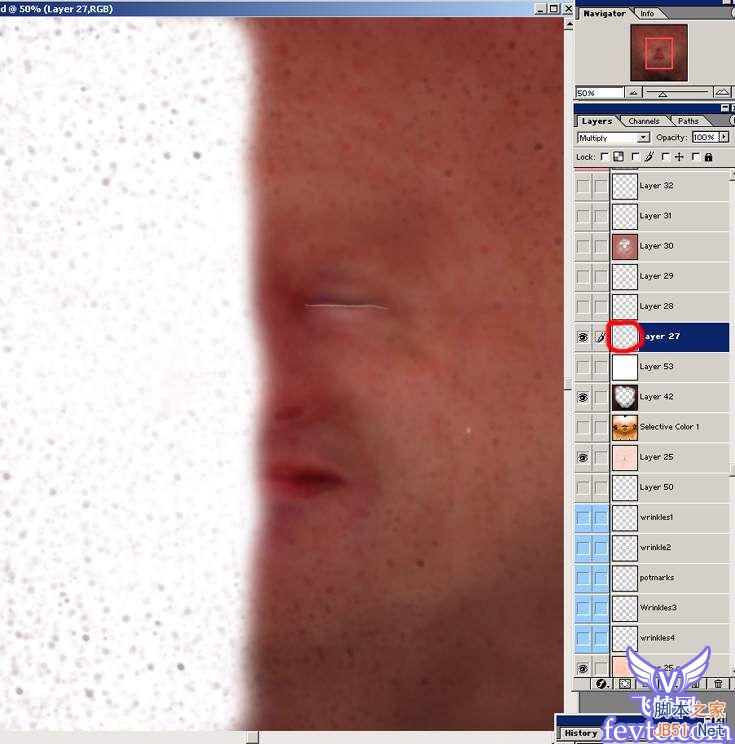Show Layer 53 by clicking its visibility box
The image size is (735, 744).
(583, 367)
